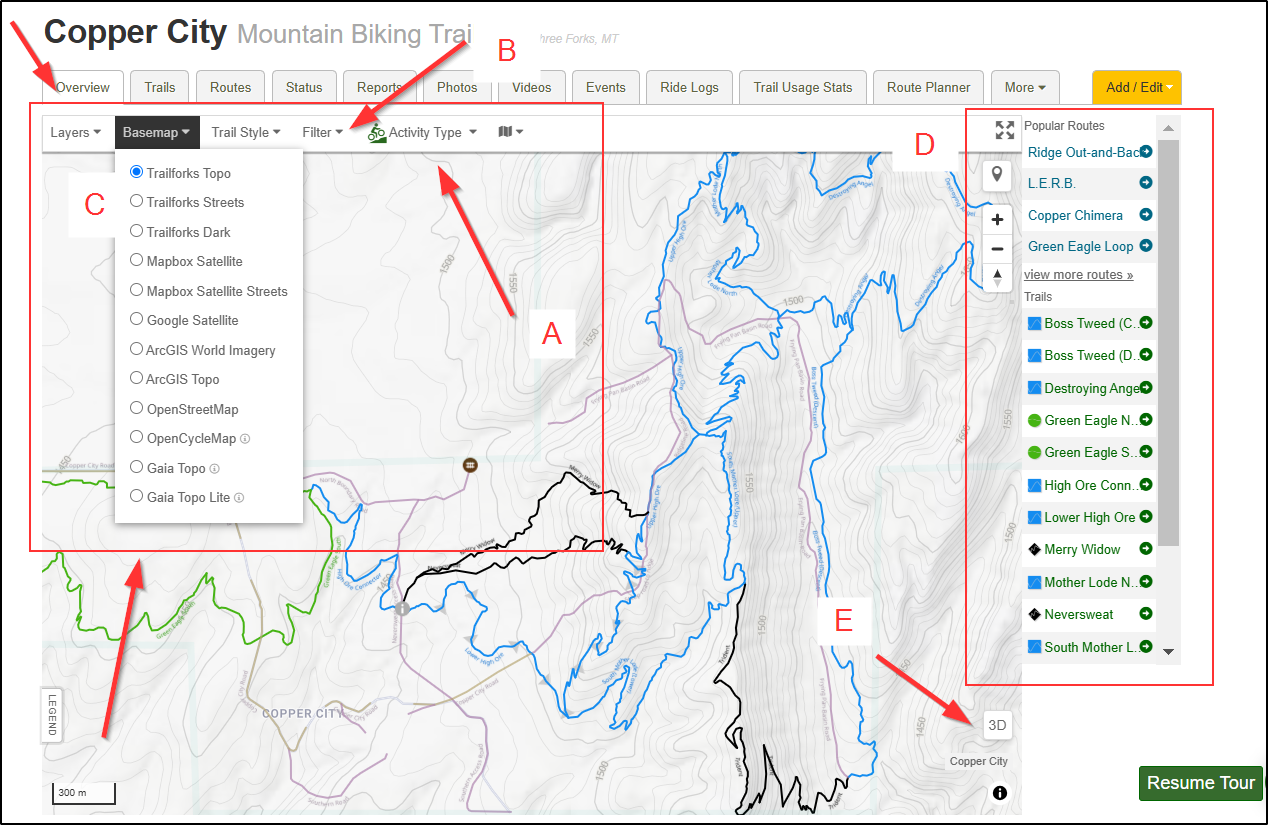
Task: Click the Legend tab on map edge
Action: click(52, 715)
